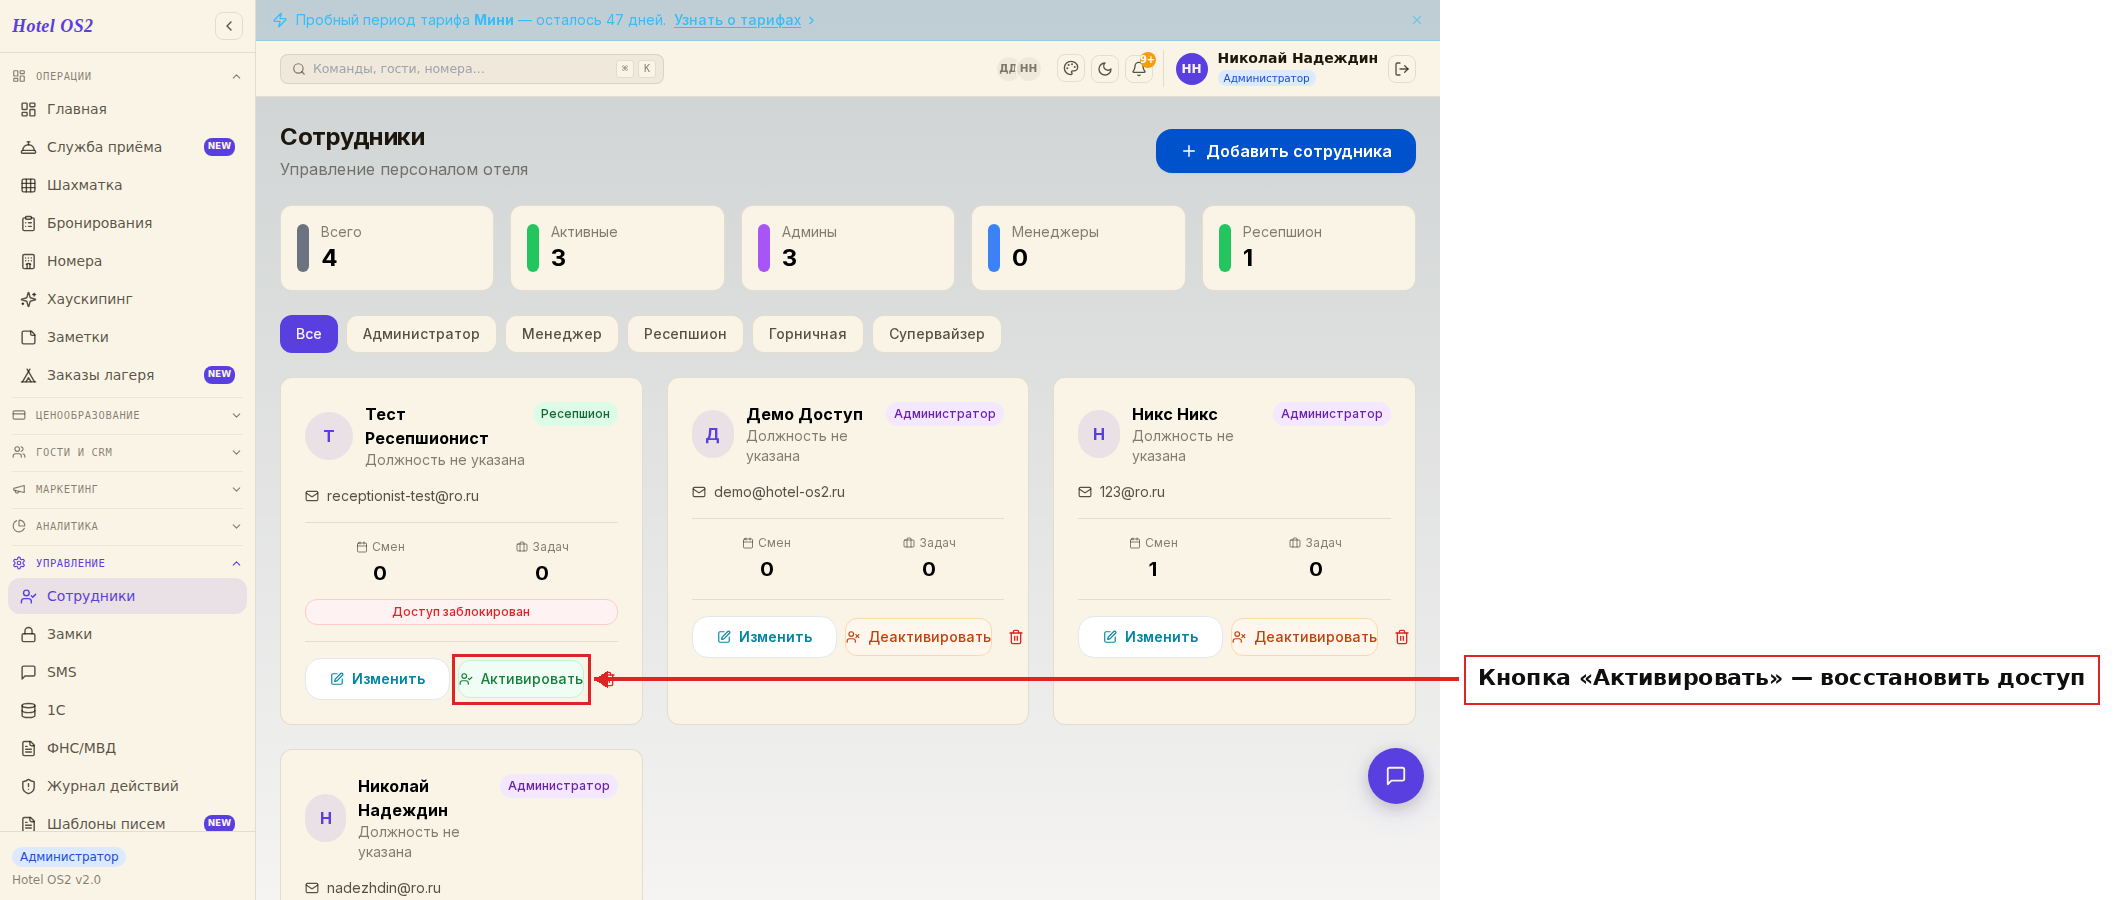
Task: Click the Доступ заблокирован status label
Action: pyautogui.click(x=461, y=612)
